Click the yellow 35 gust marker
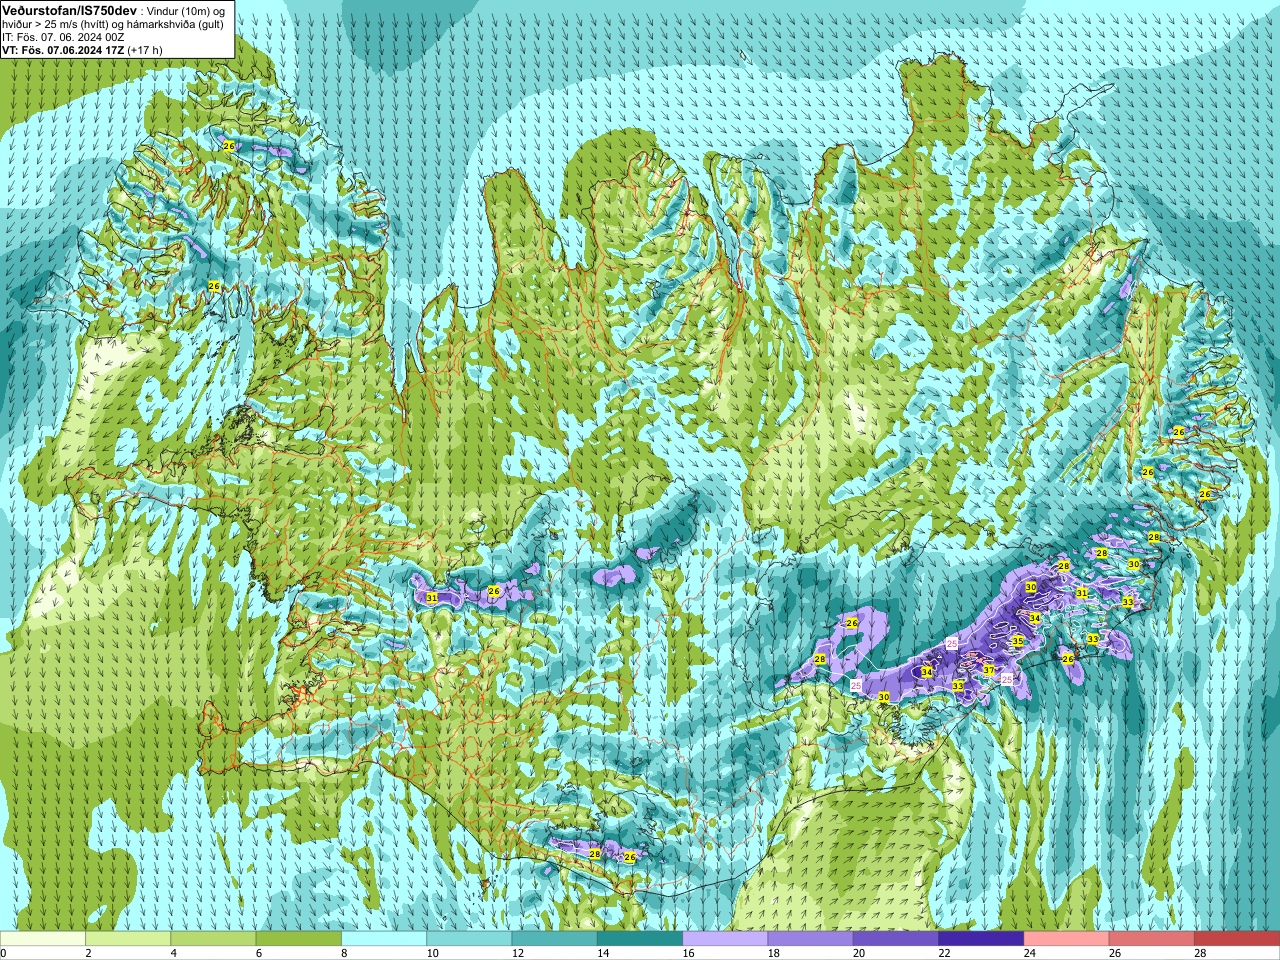This screenshot has width=1280, height=960. coord(1018,641)
